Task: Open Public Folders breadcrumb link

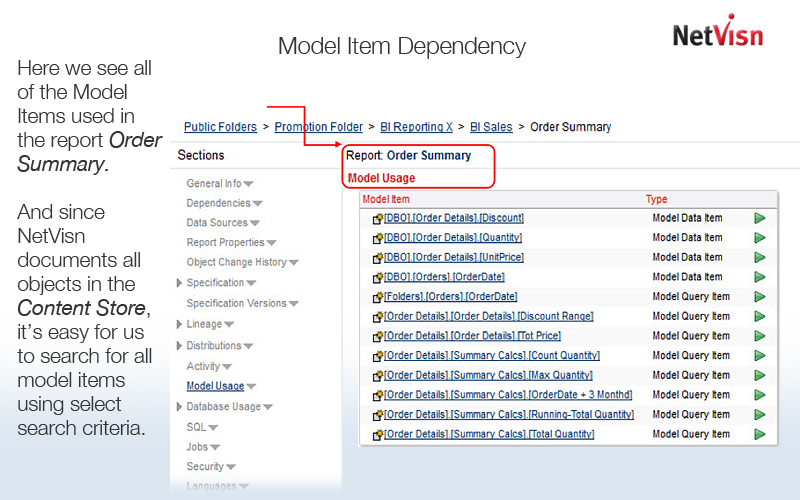Action: coord(220,127)
